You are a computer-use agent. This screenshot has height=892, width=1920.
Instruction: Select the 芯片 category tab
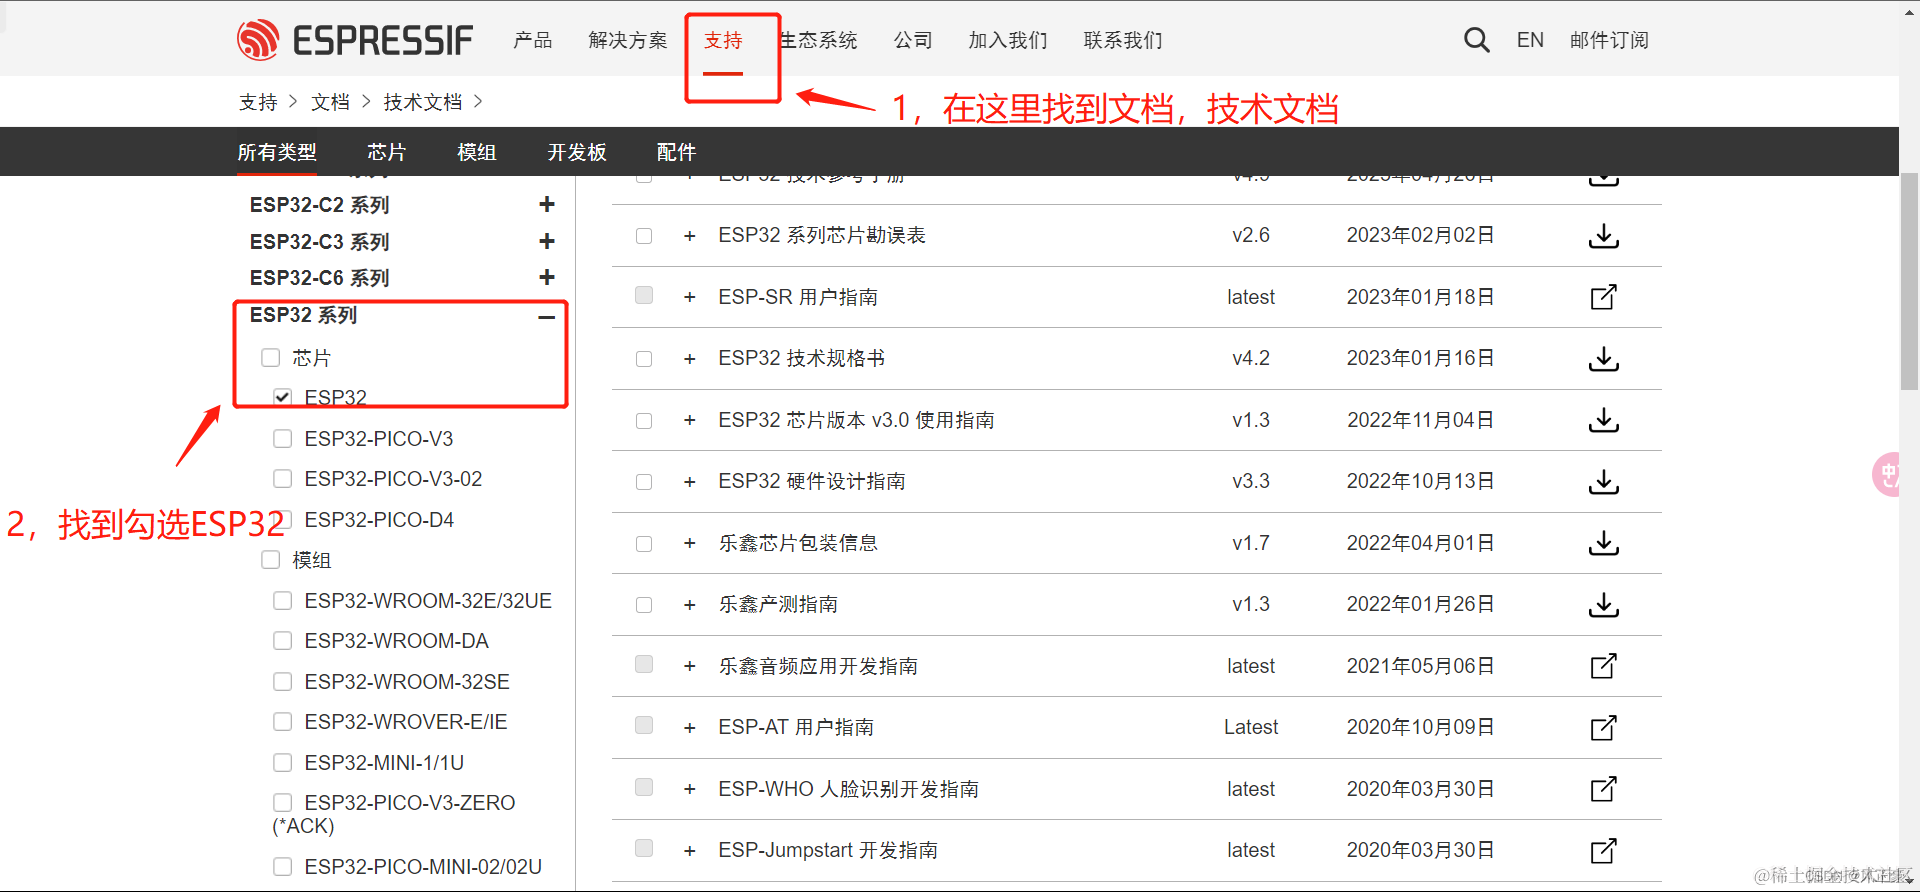point(386,152)
